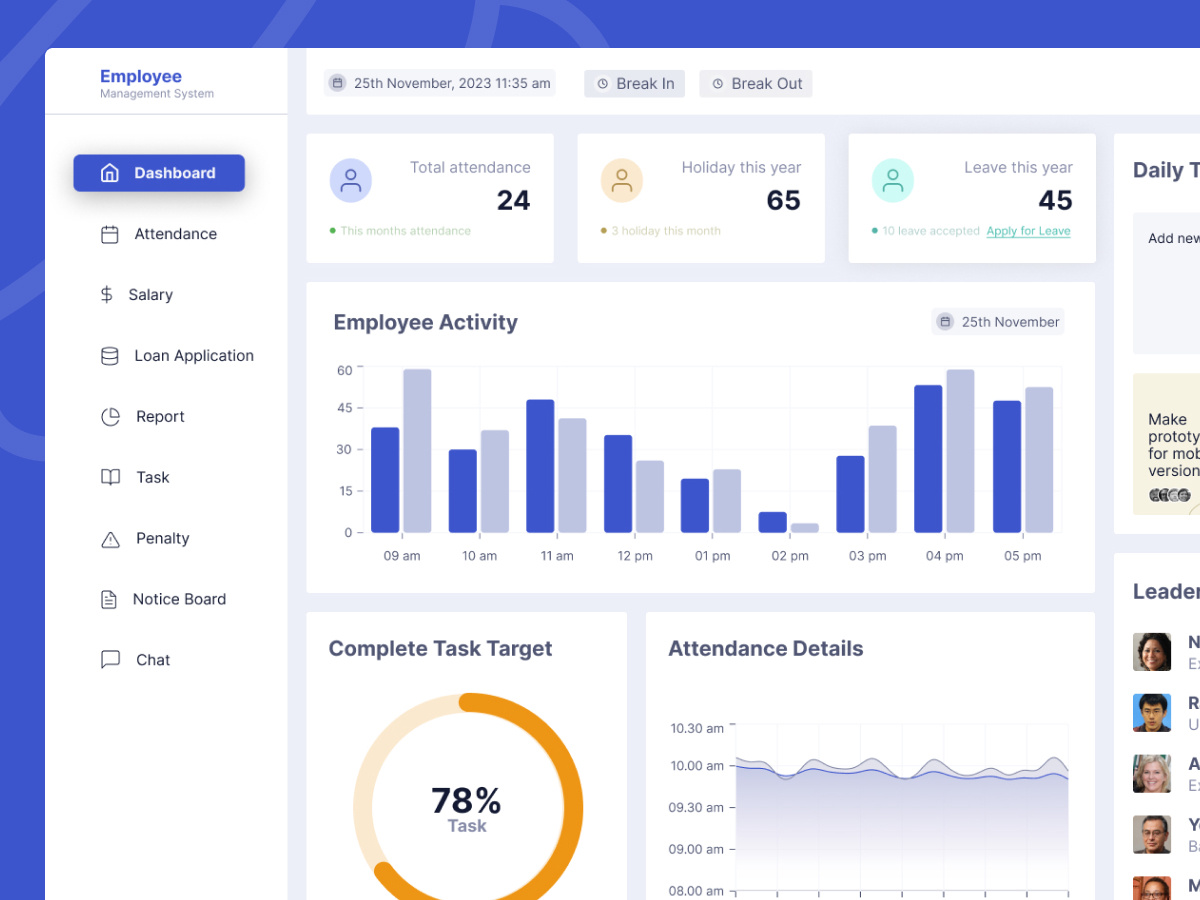The width and height of the screenshot is (1200, 900).
Task: Click the clock icon on Break Out
Action: point(716,84)
